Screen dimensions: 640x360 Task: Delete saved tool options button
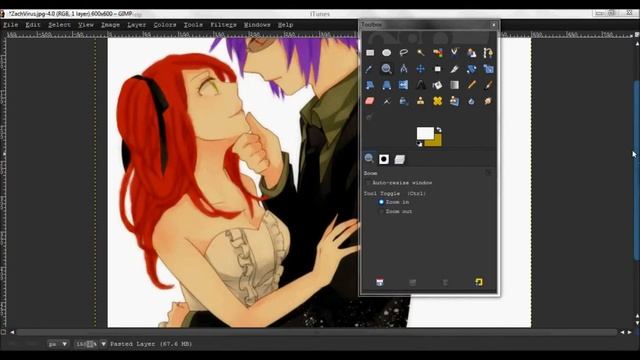pyautogui.click(x=445, y=282)
